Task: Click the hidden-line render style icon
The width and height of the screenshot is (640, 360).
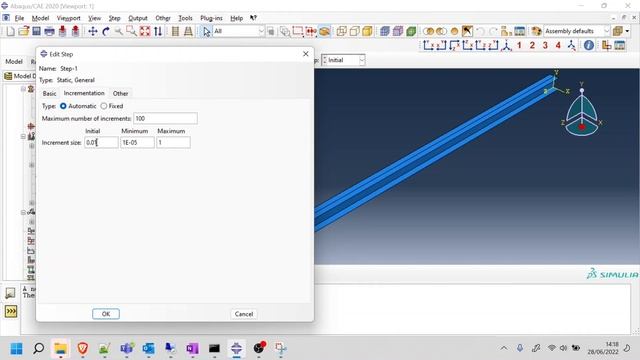Action: click(354, 31)
